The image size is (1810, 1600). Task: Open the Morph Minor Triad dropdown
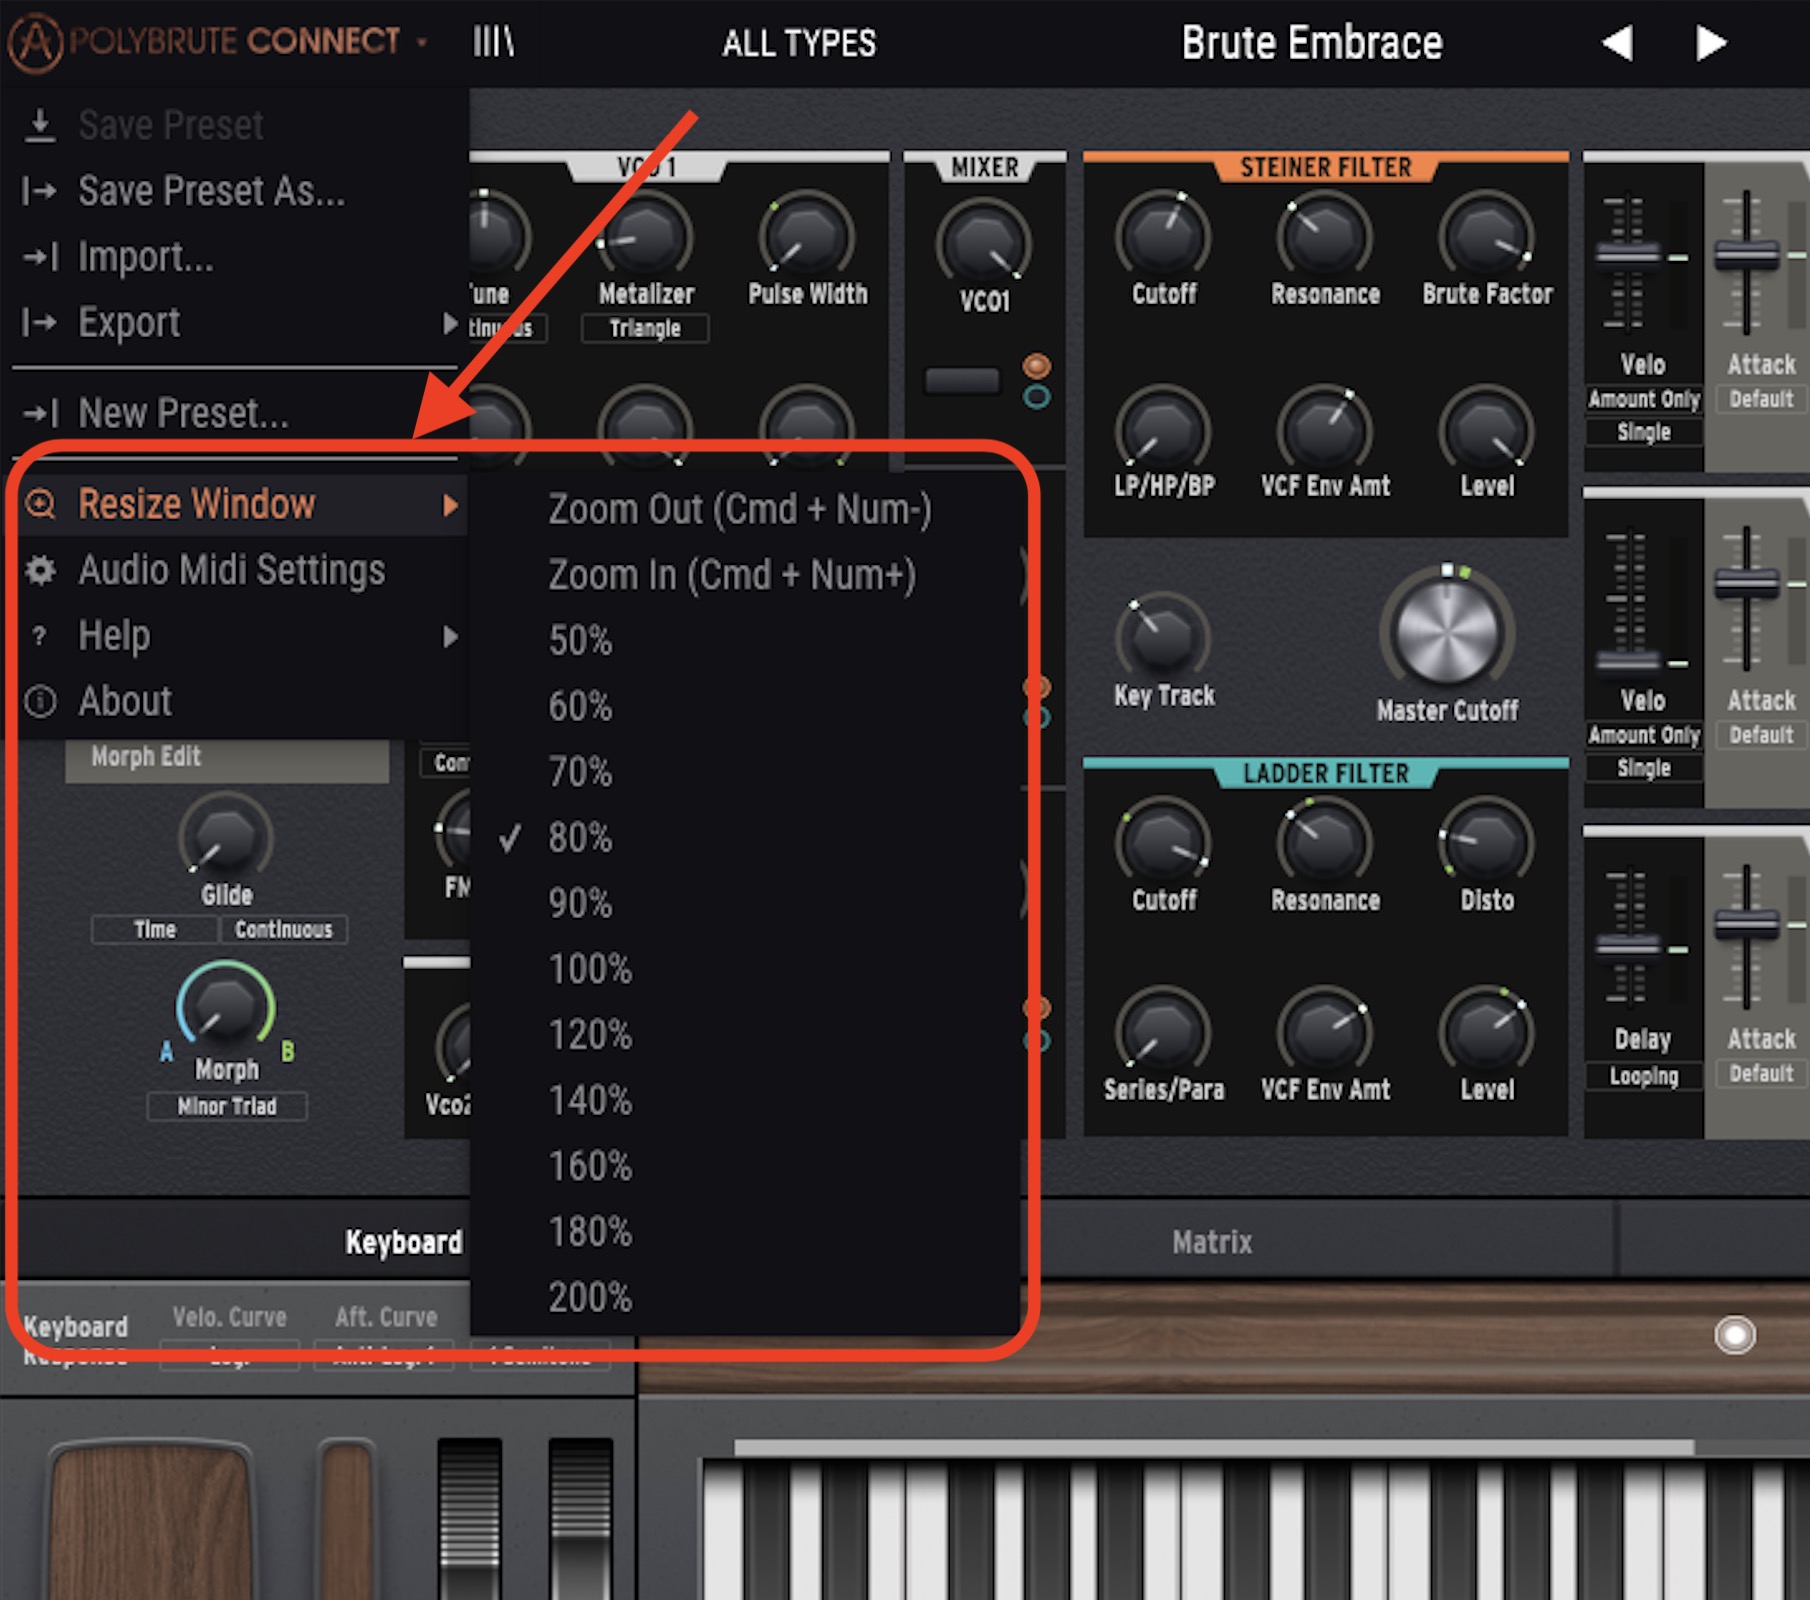227,1106
